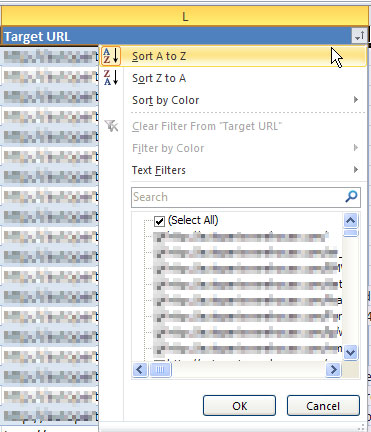Click into the Search filter field
Viewport: 371px width, 432px height.
tap(238, 197)
